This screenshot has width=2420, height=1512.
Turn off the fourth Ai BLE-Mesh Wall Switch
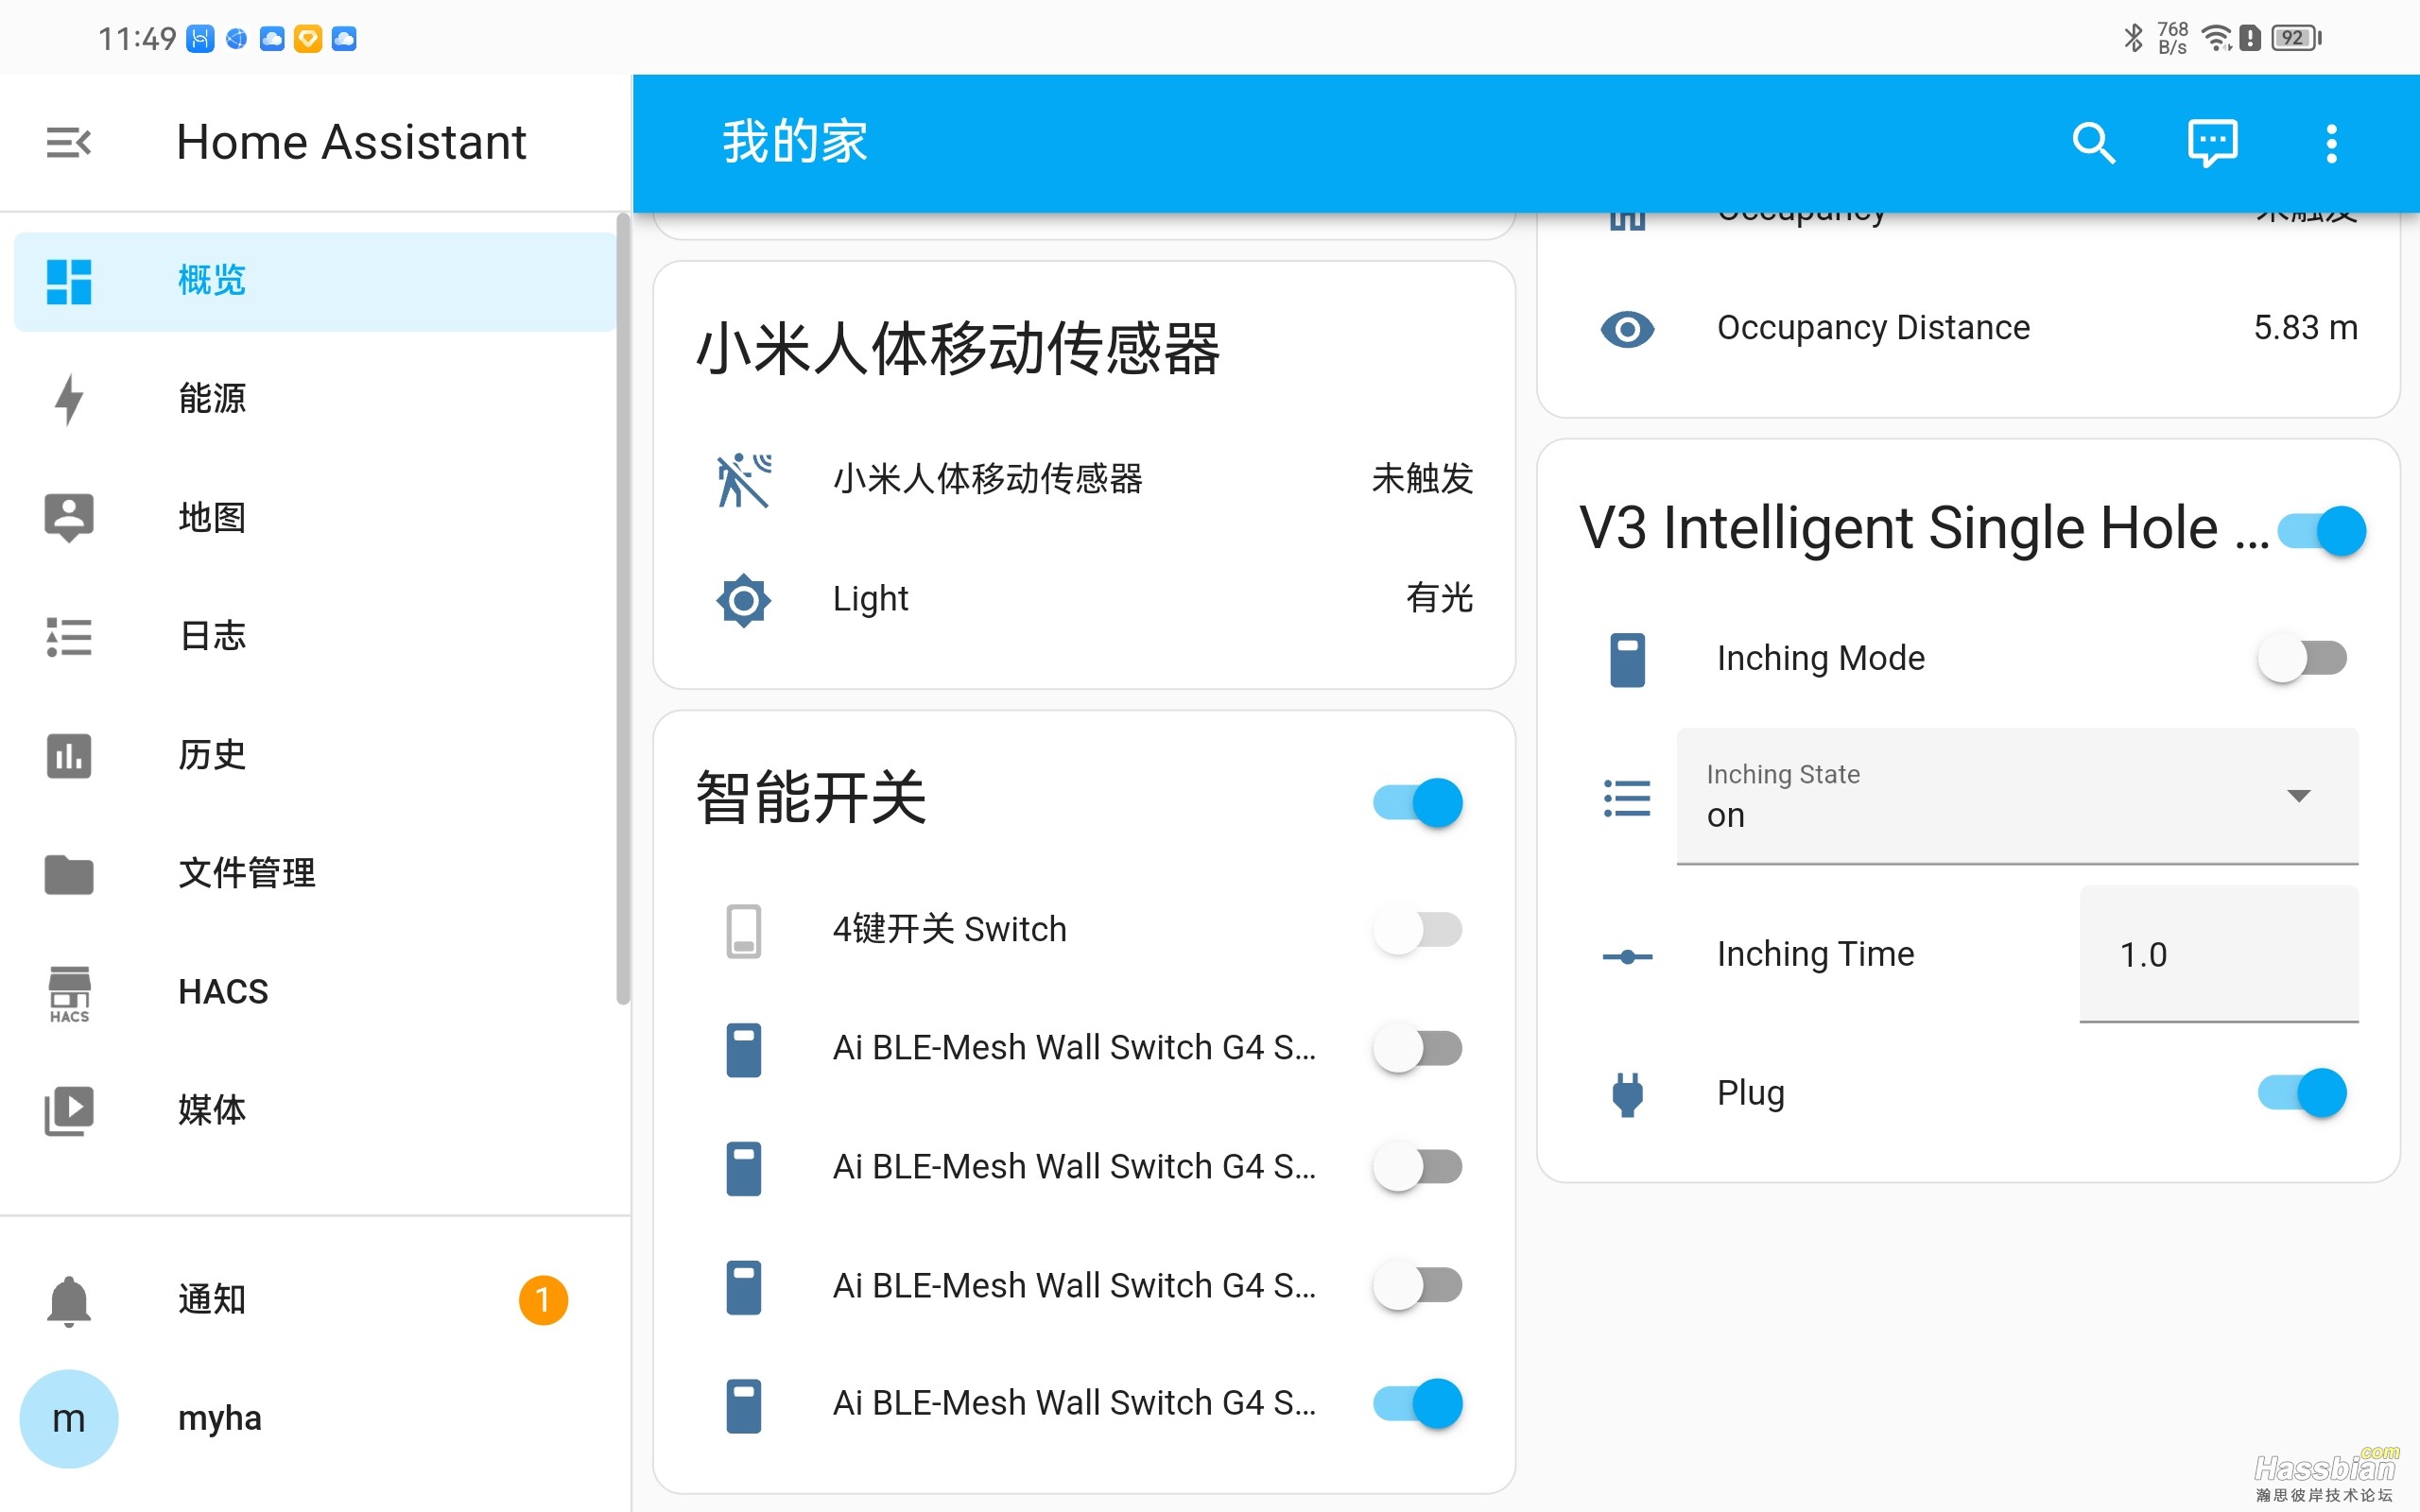1418,1403
